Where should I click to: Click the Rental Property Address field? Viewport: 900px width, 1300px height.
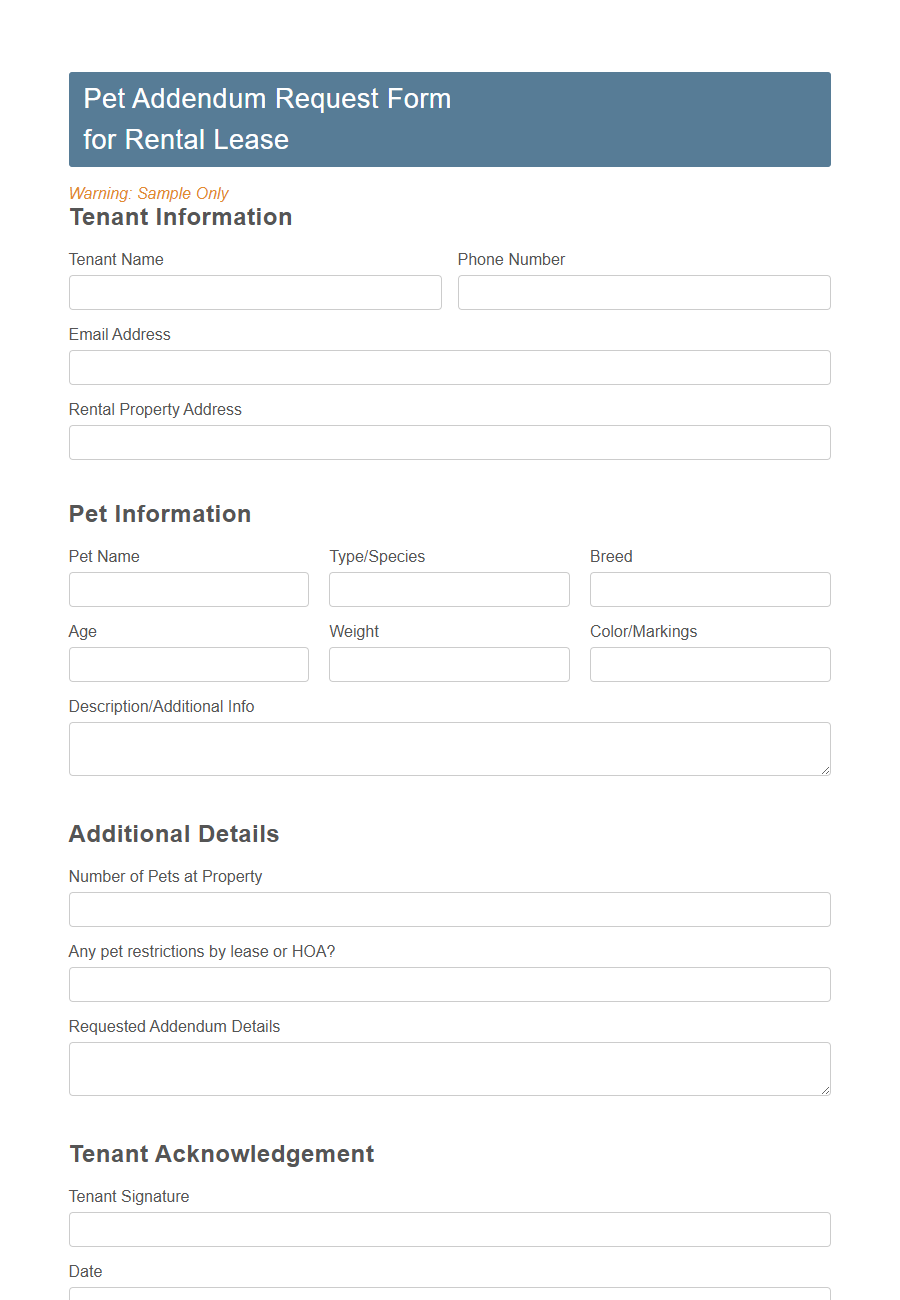pos(449,442)
